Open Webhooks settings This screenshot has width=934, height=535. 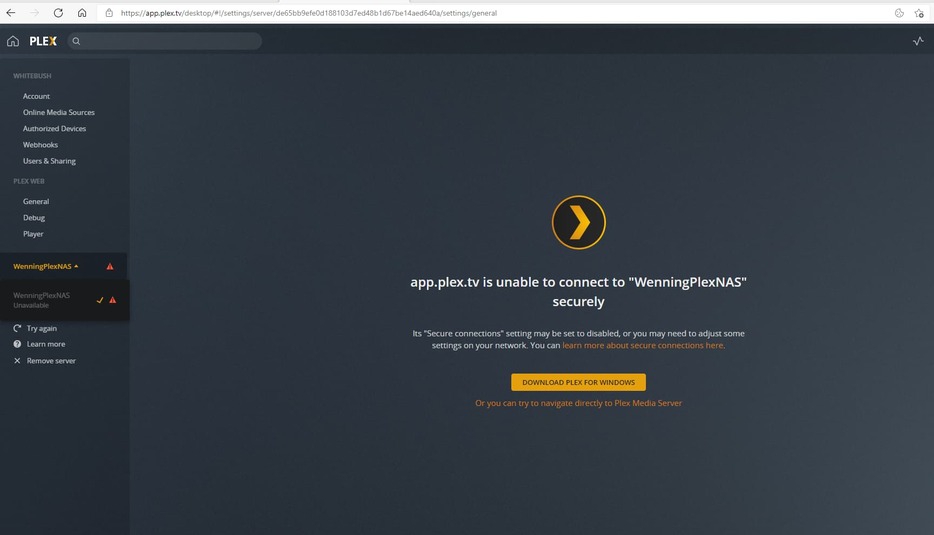tap(40, 145)
